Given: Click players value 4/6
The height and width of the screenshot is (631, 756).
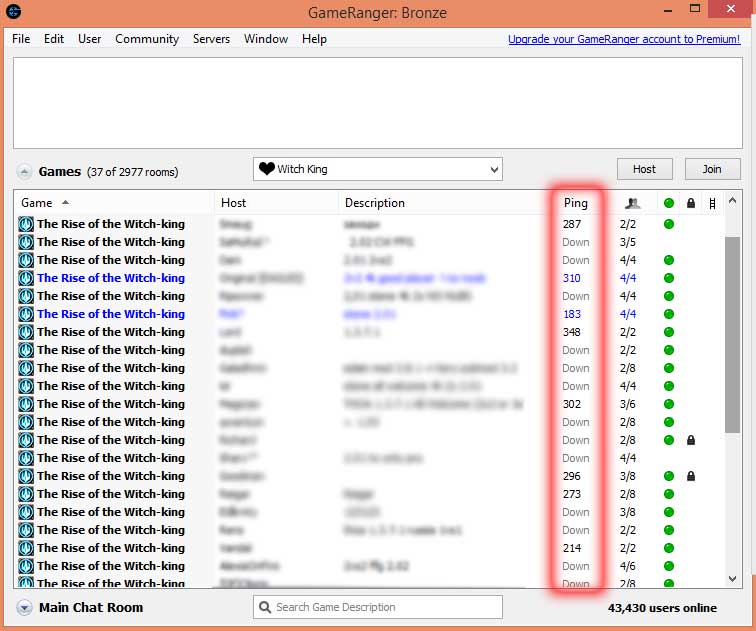Looking at the screenshot, I should (x=627, y=566).
